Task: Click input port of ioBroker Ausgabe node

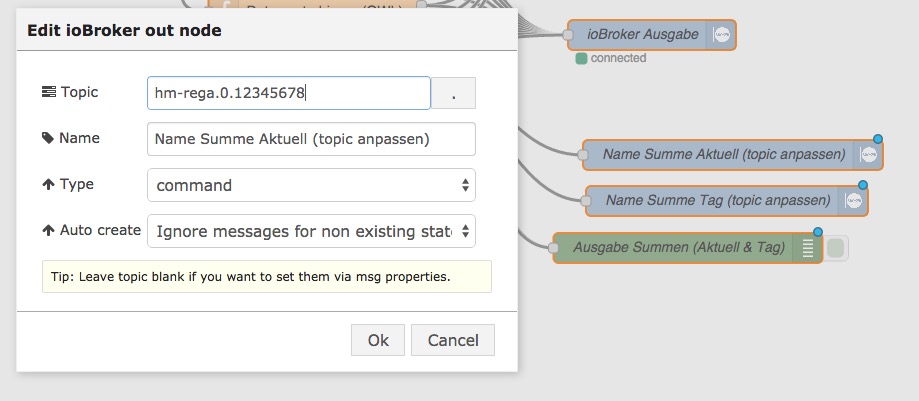Action: click(568, 36)
